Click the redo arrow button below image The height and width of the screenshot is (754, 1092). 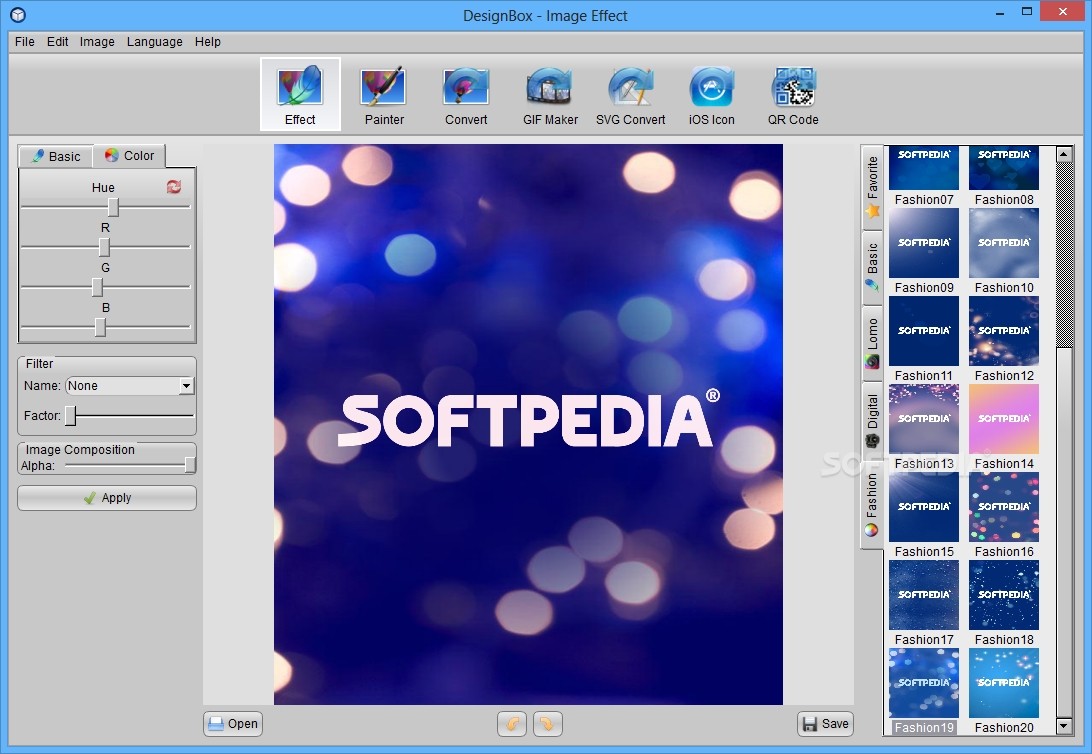(x=547, y=724)
